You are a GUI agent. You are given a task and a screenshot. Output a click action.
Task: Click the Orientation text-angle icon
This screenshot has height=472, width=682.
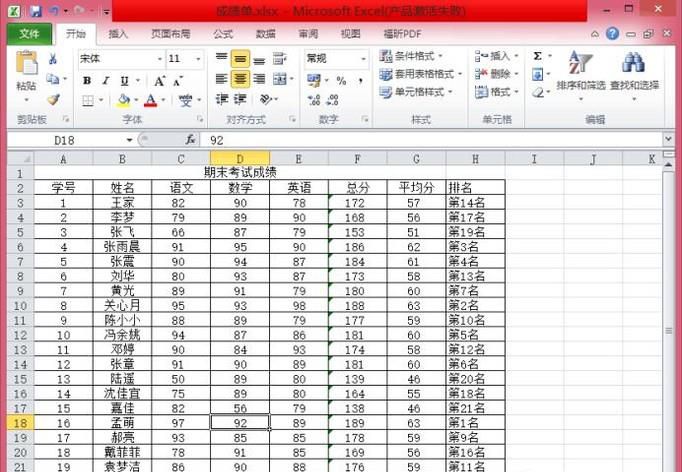(265, 100)
